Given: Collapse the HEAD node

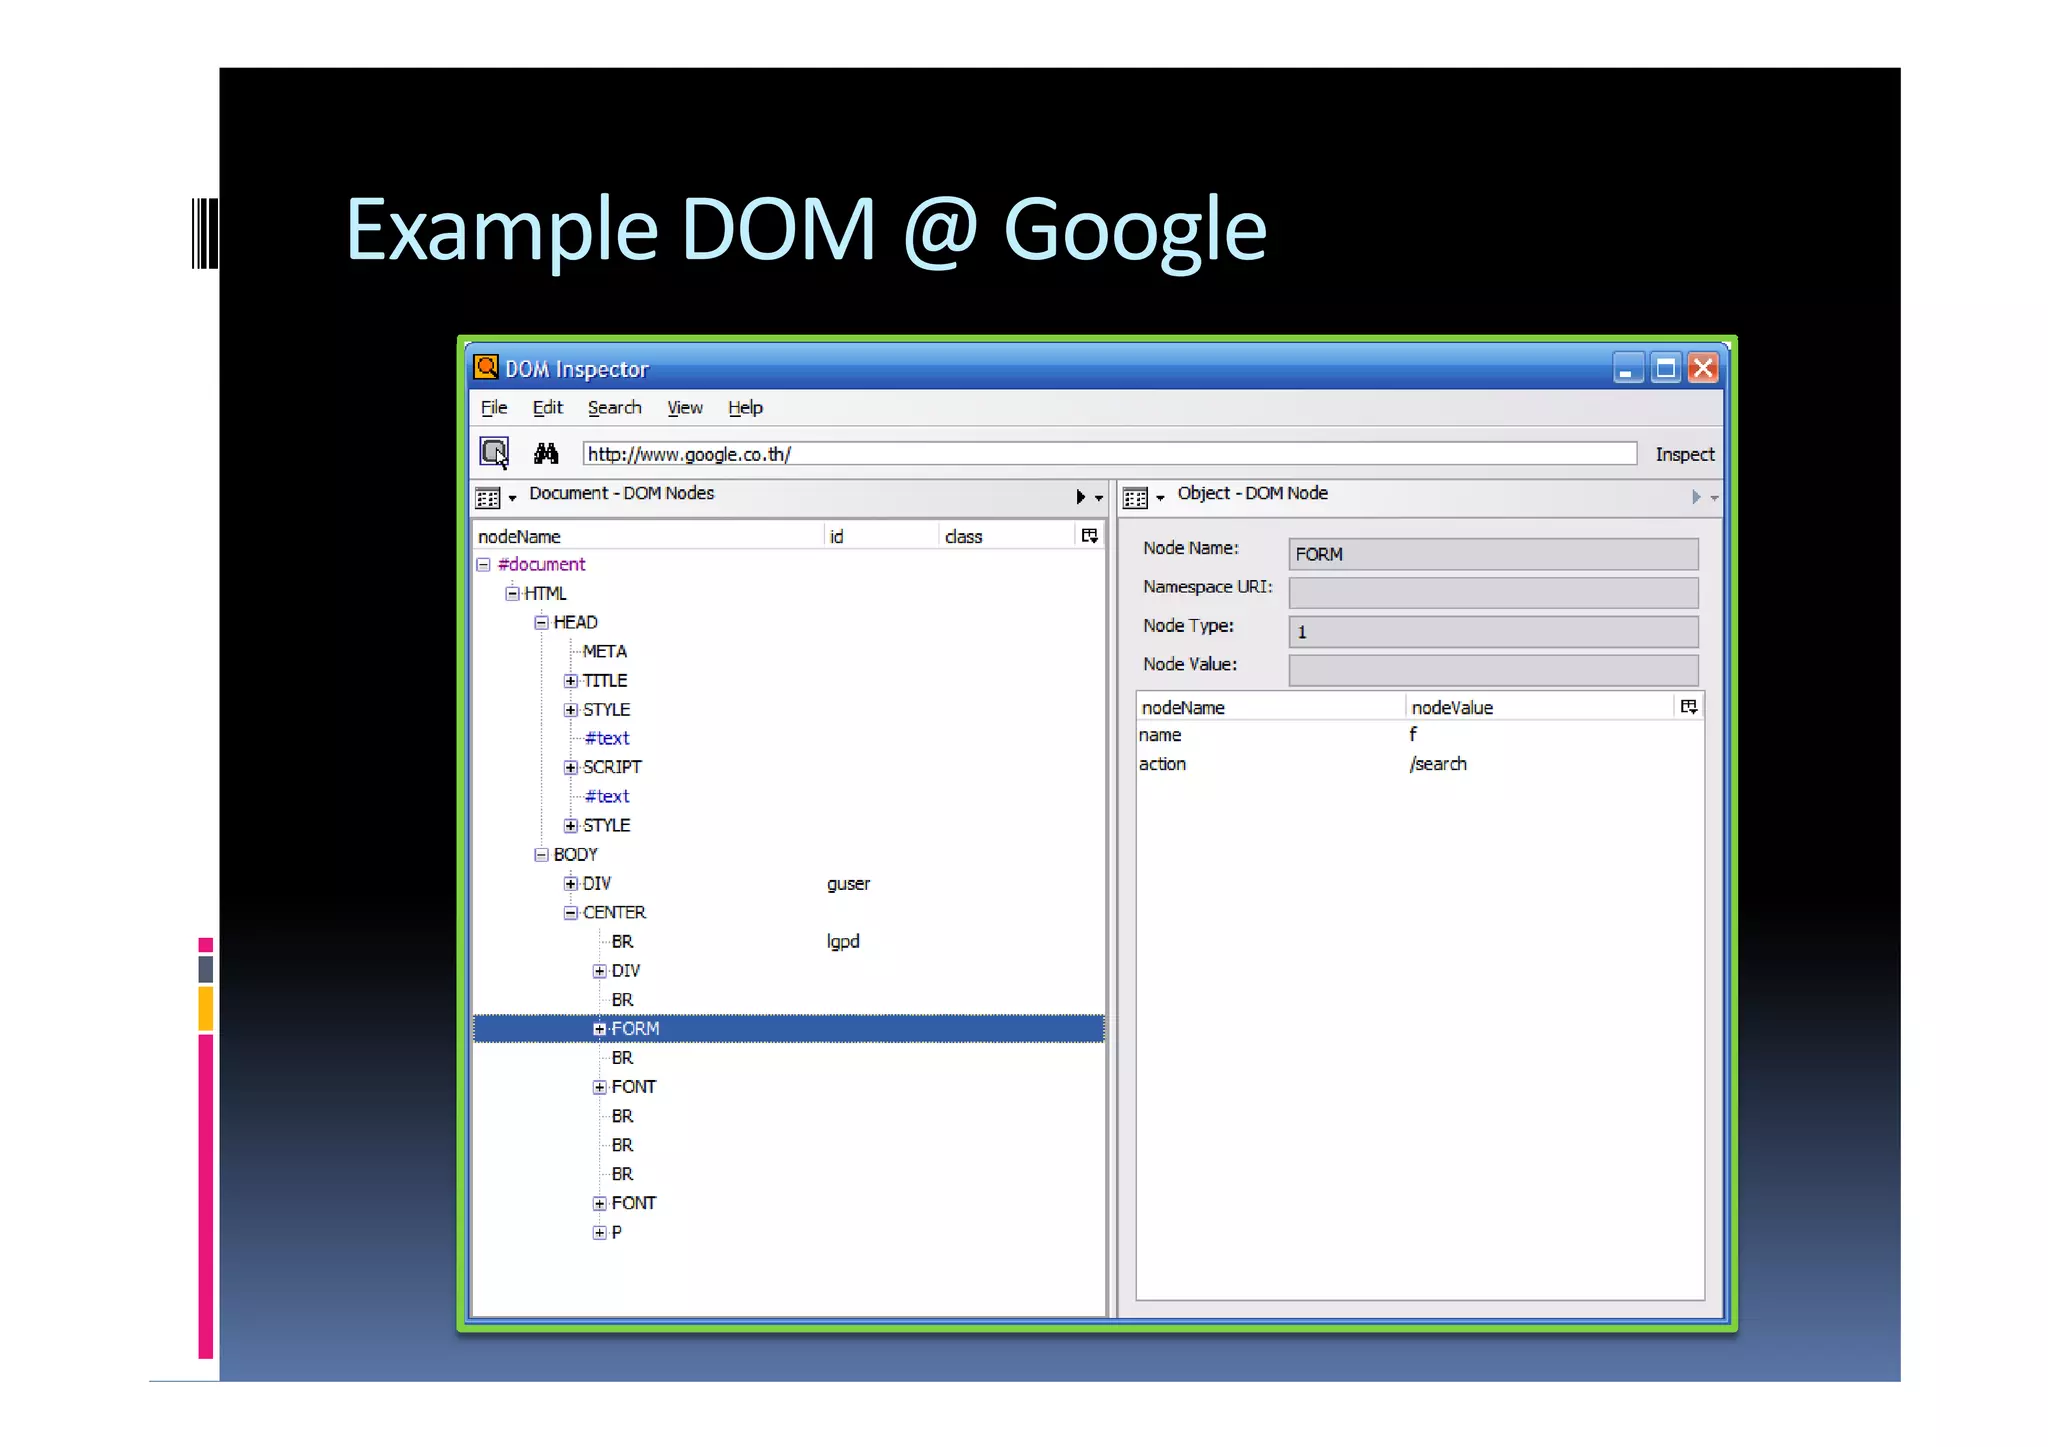Looking at the screenshot, I should (541, 622).
